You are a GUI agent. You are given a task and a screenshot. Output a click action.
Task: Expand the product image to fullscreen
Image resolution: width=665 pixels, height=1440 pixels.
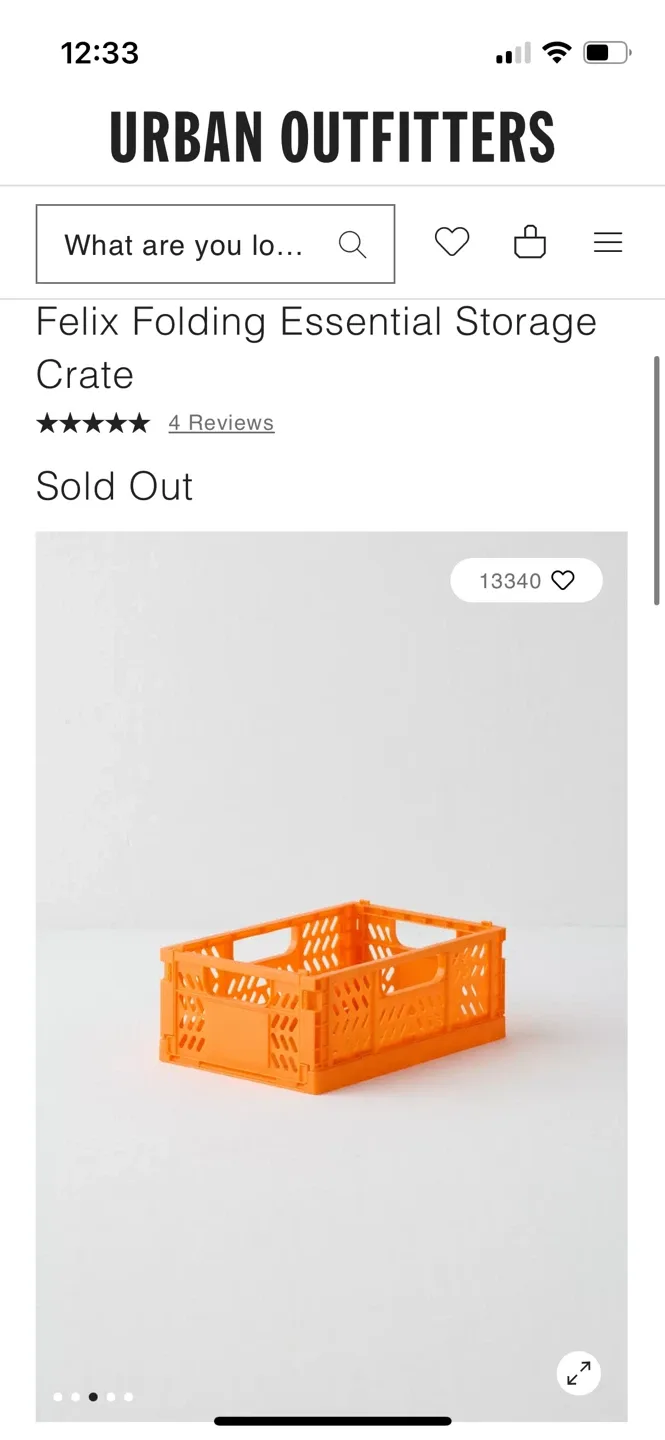(578, 1373)
